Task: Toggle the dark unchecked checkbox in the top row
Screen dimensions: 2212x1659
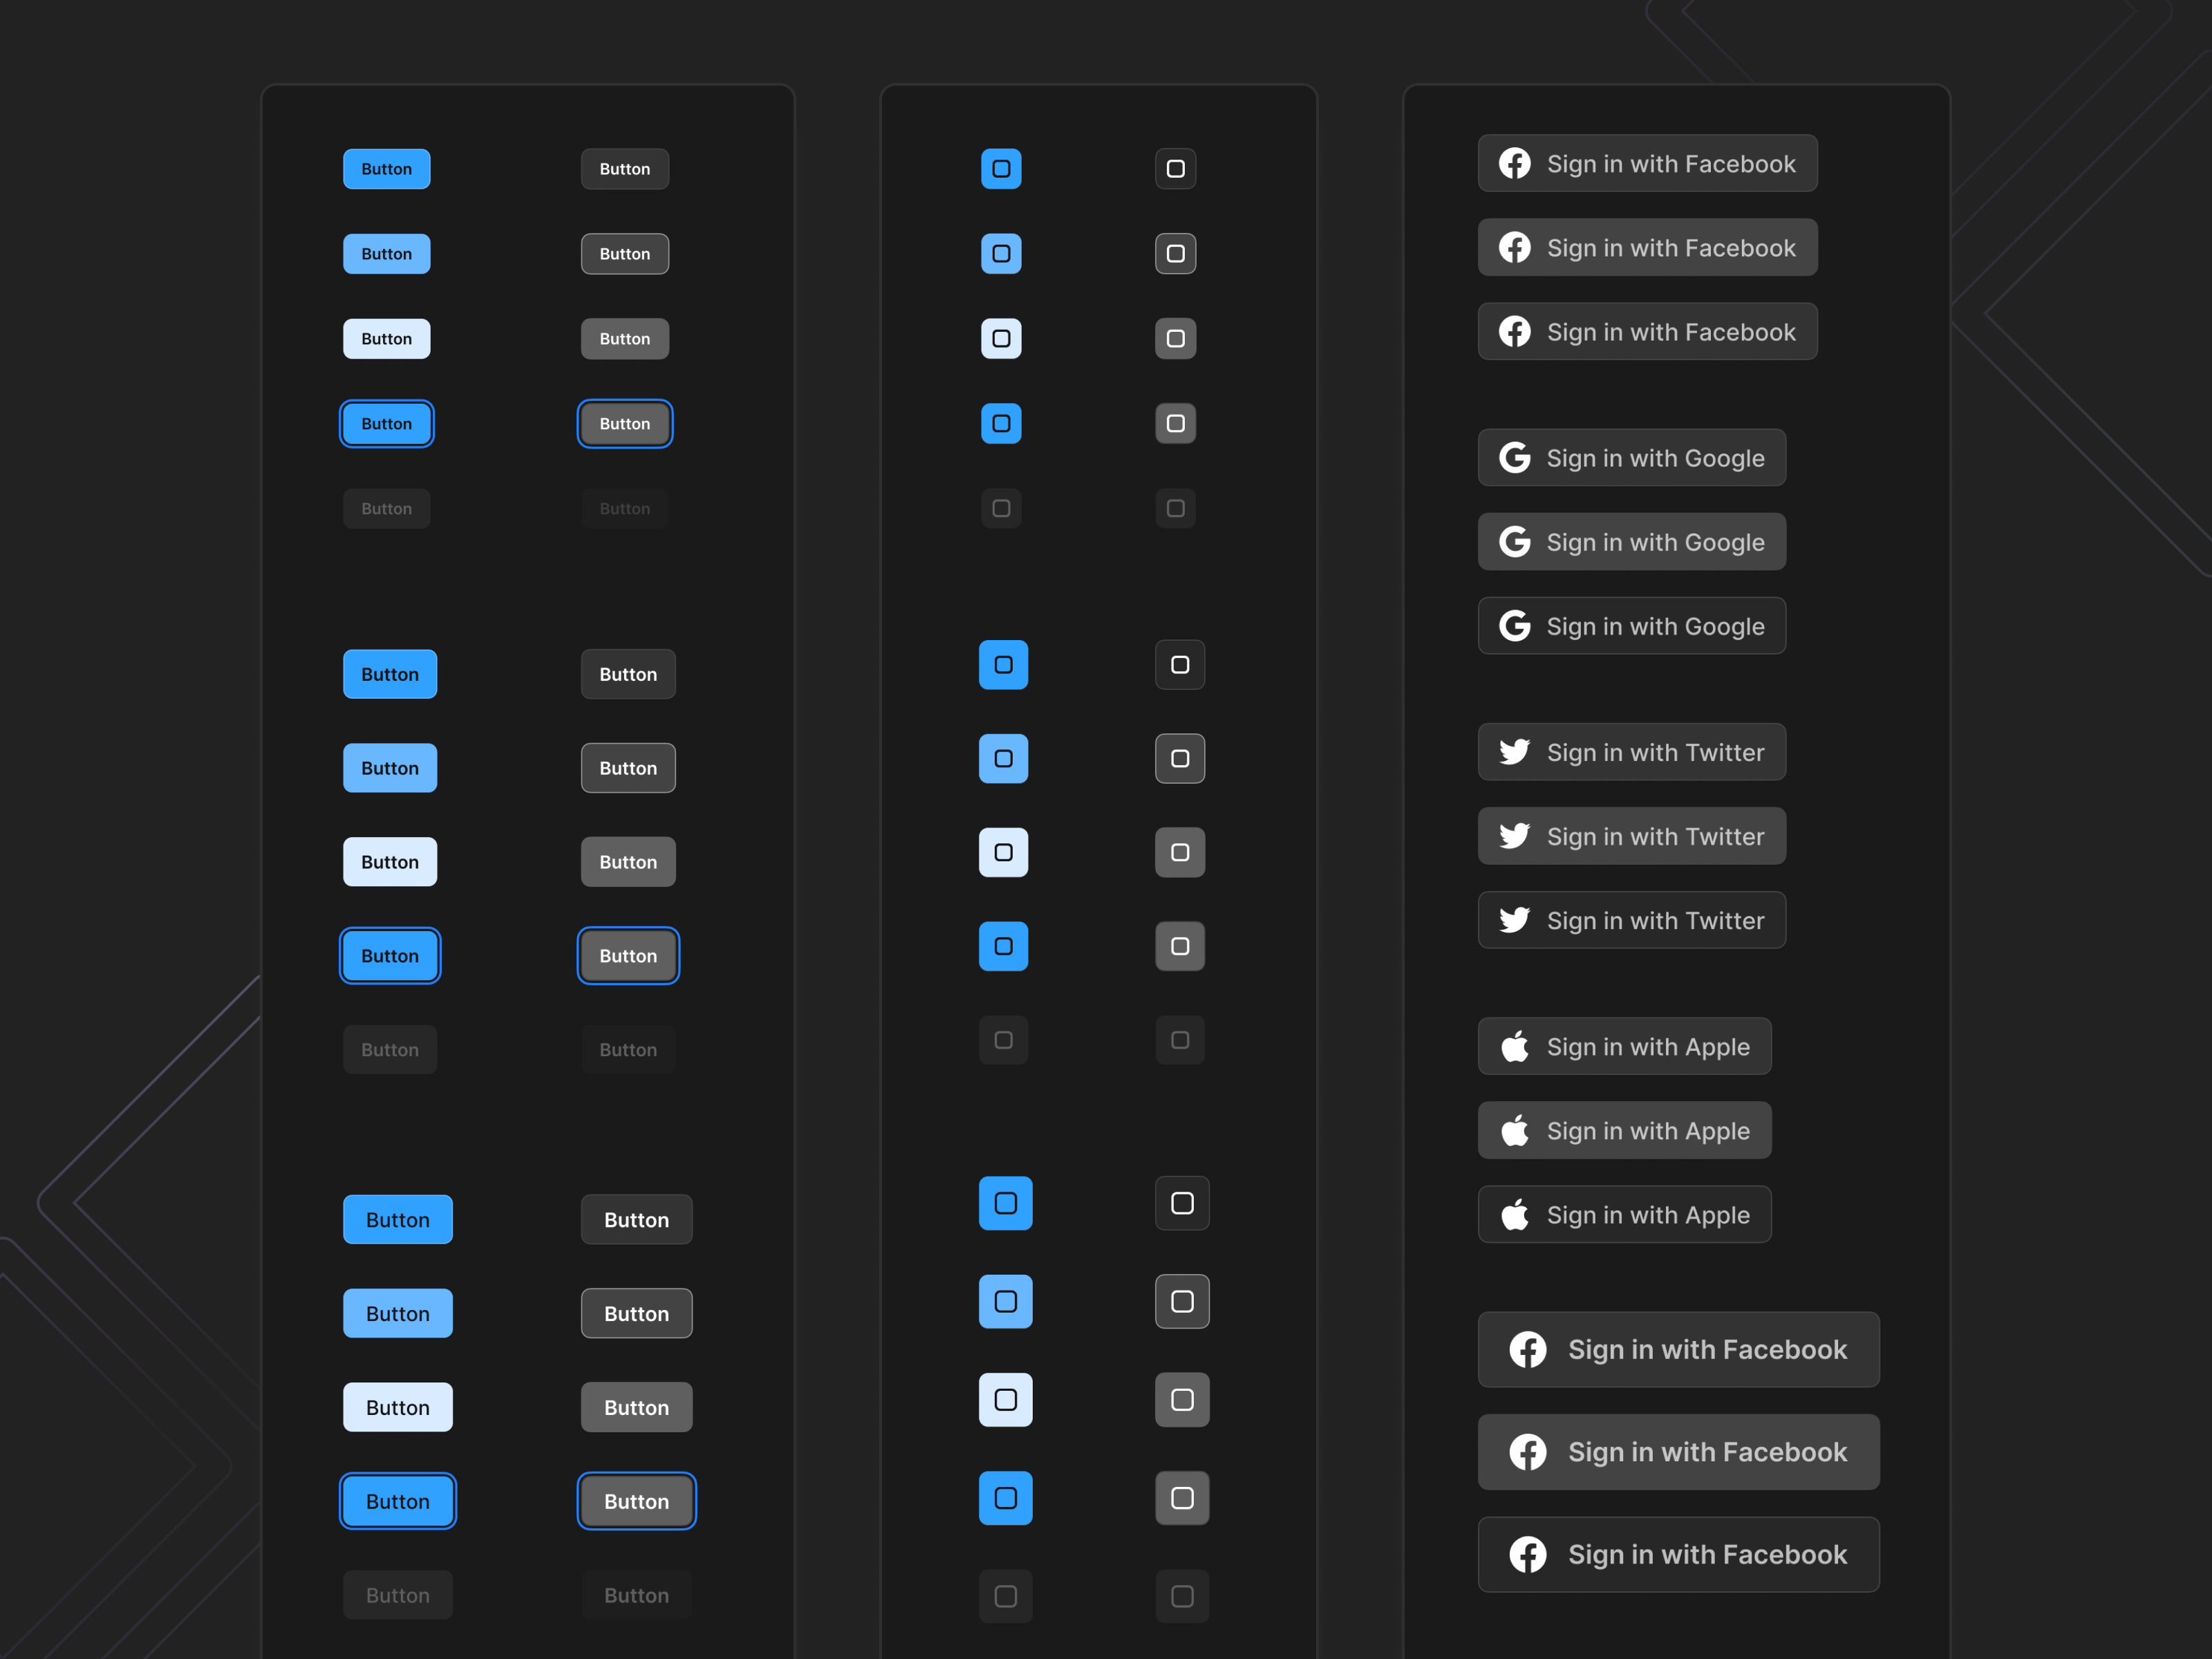Action: point(1175,169)
